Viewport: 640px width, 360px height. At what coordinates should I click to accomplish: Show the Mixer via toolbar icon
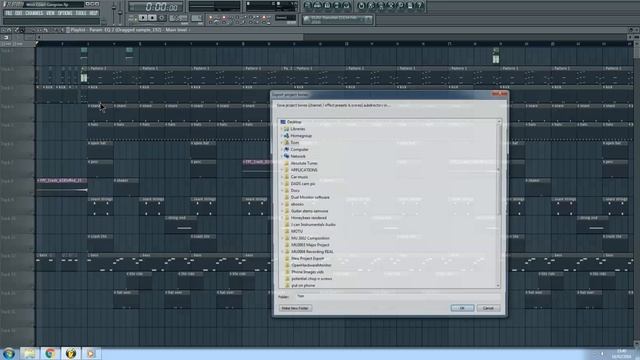click(347, 6)
